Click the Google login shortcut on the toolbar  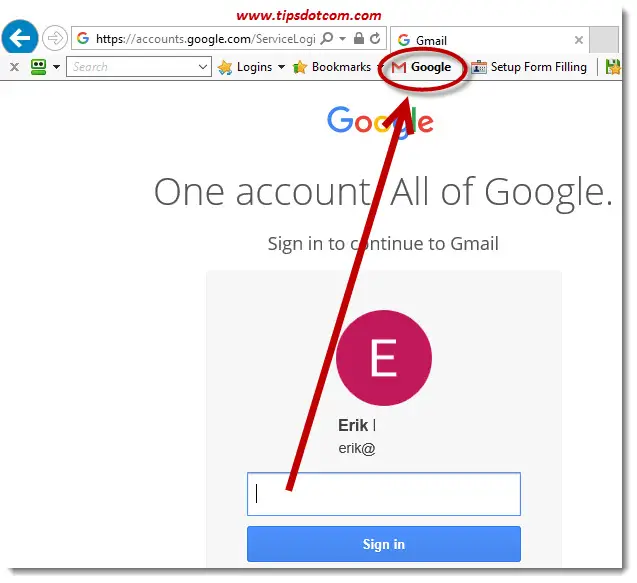click(x=421, y=67)
